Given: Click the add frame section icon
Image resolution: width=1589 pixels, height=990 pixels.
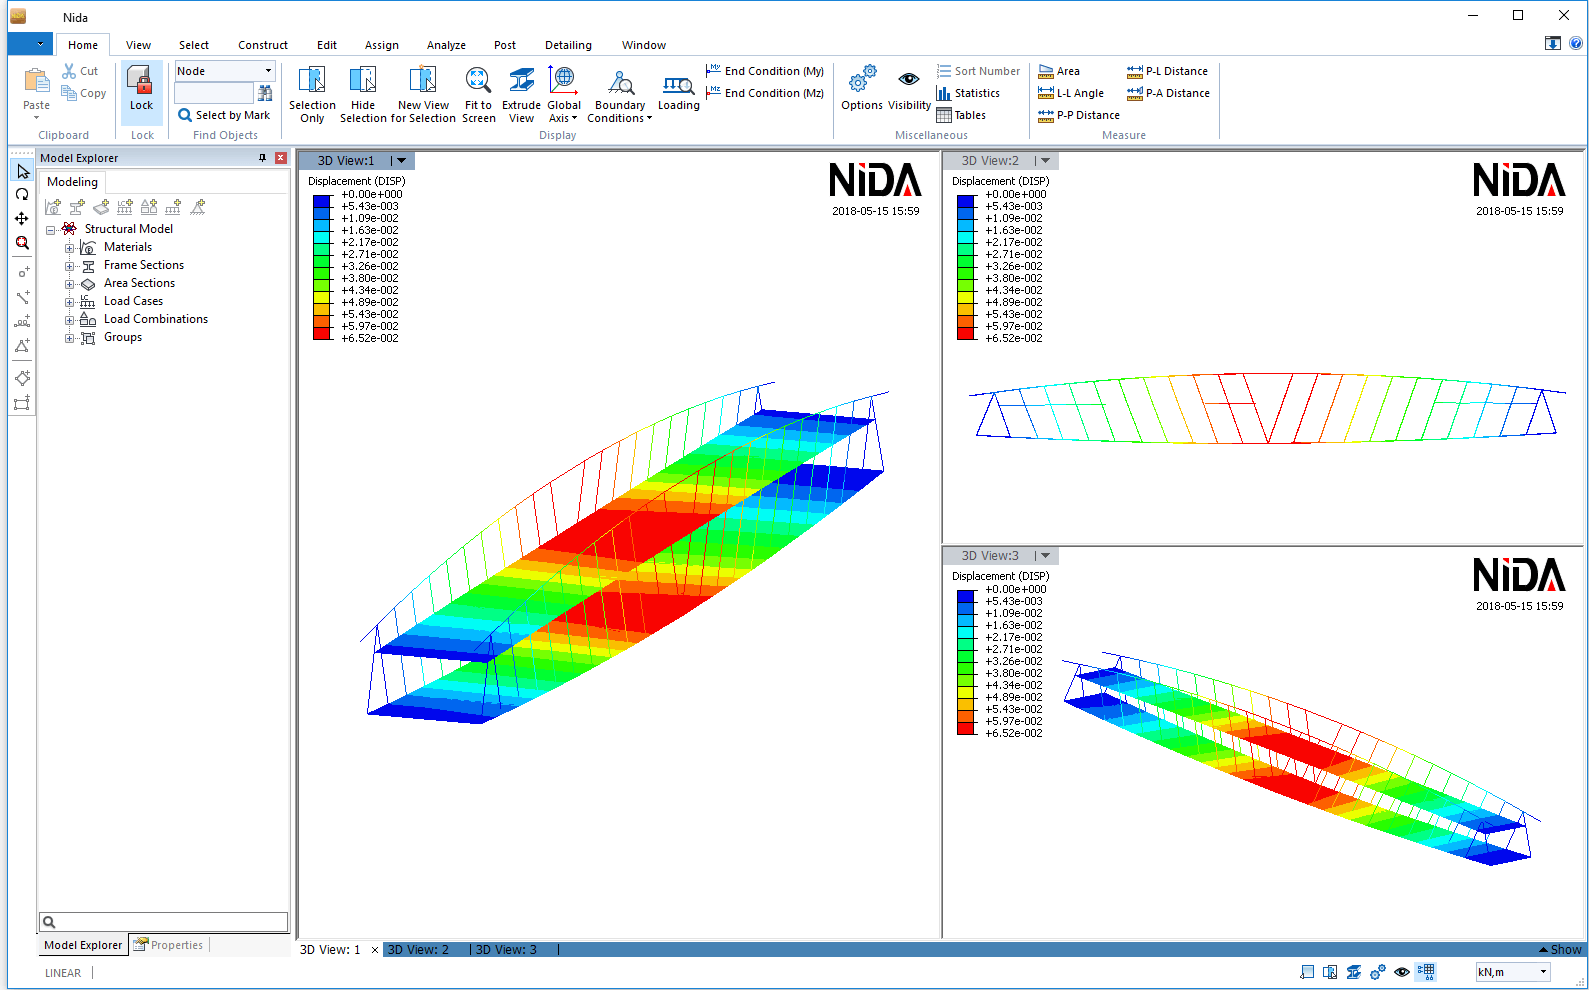Looking at the screenshot, I should (x=77, y=207).
